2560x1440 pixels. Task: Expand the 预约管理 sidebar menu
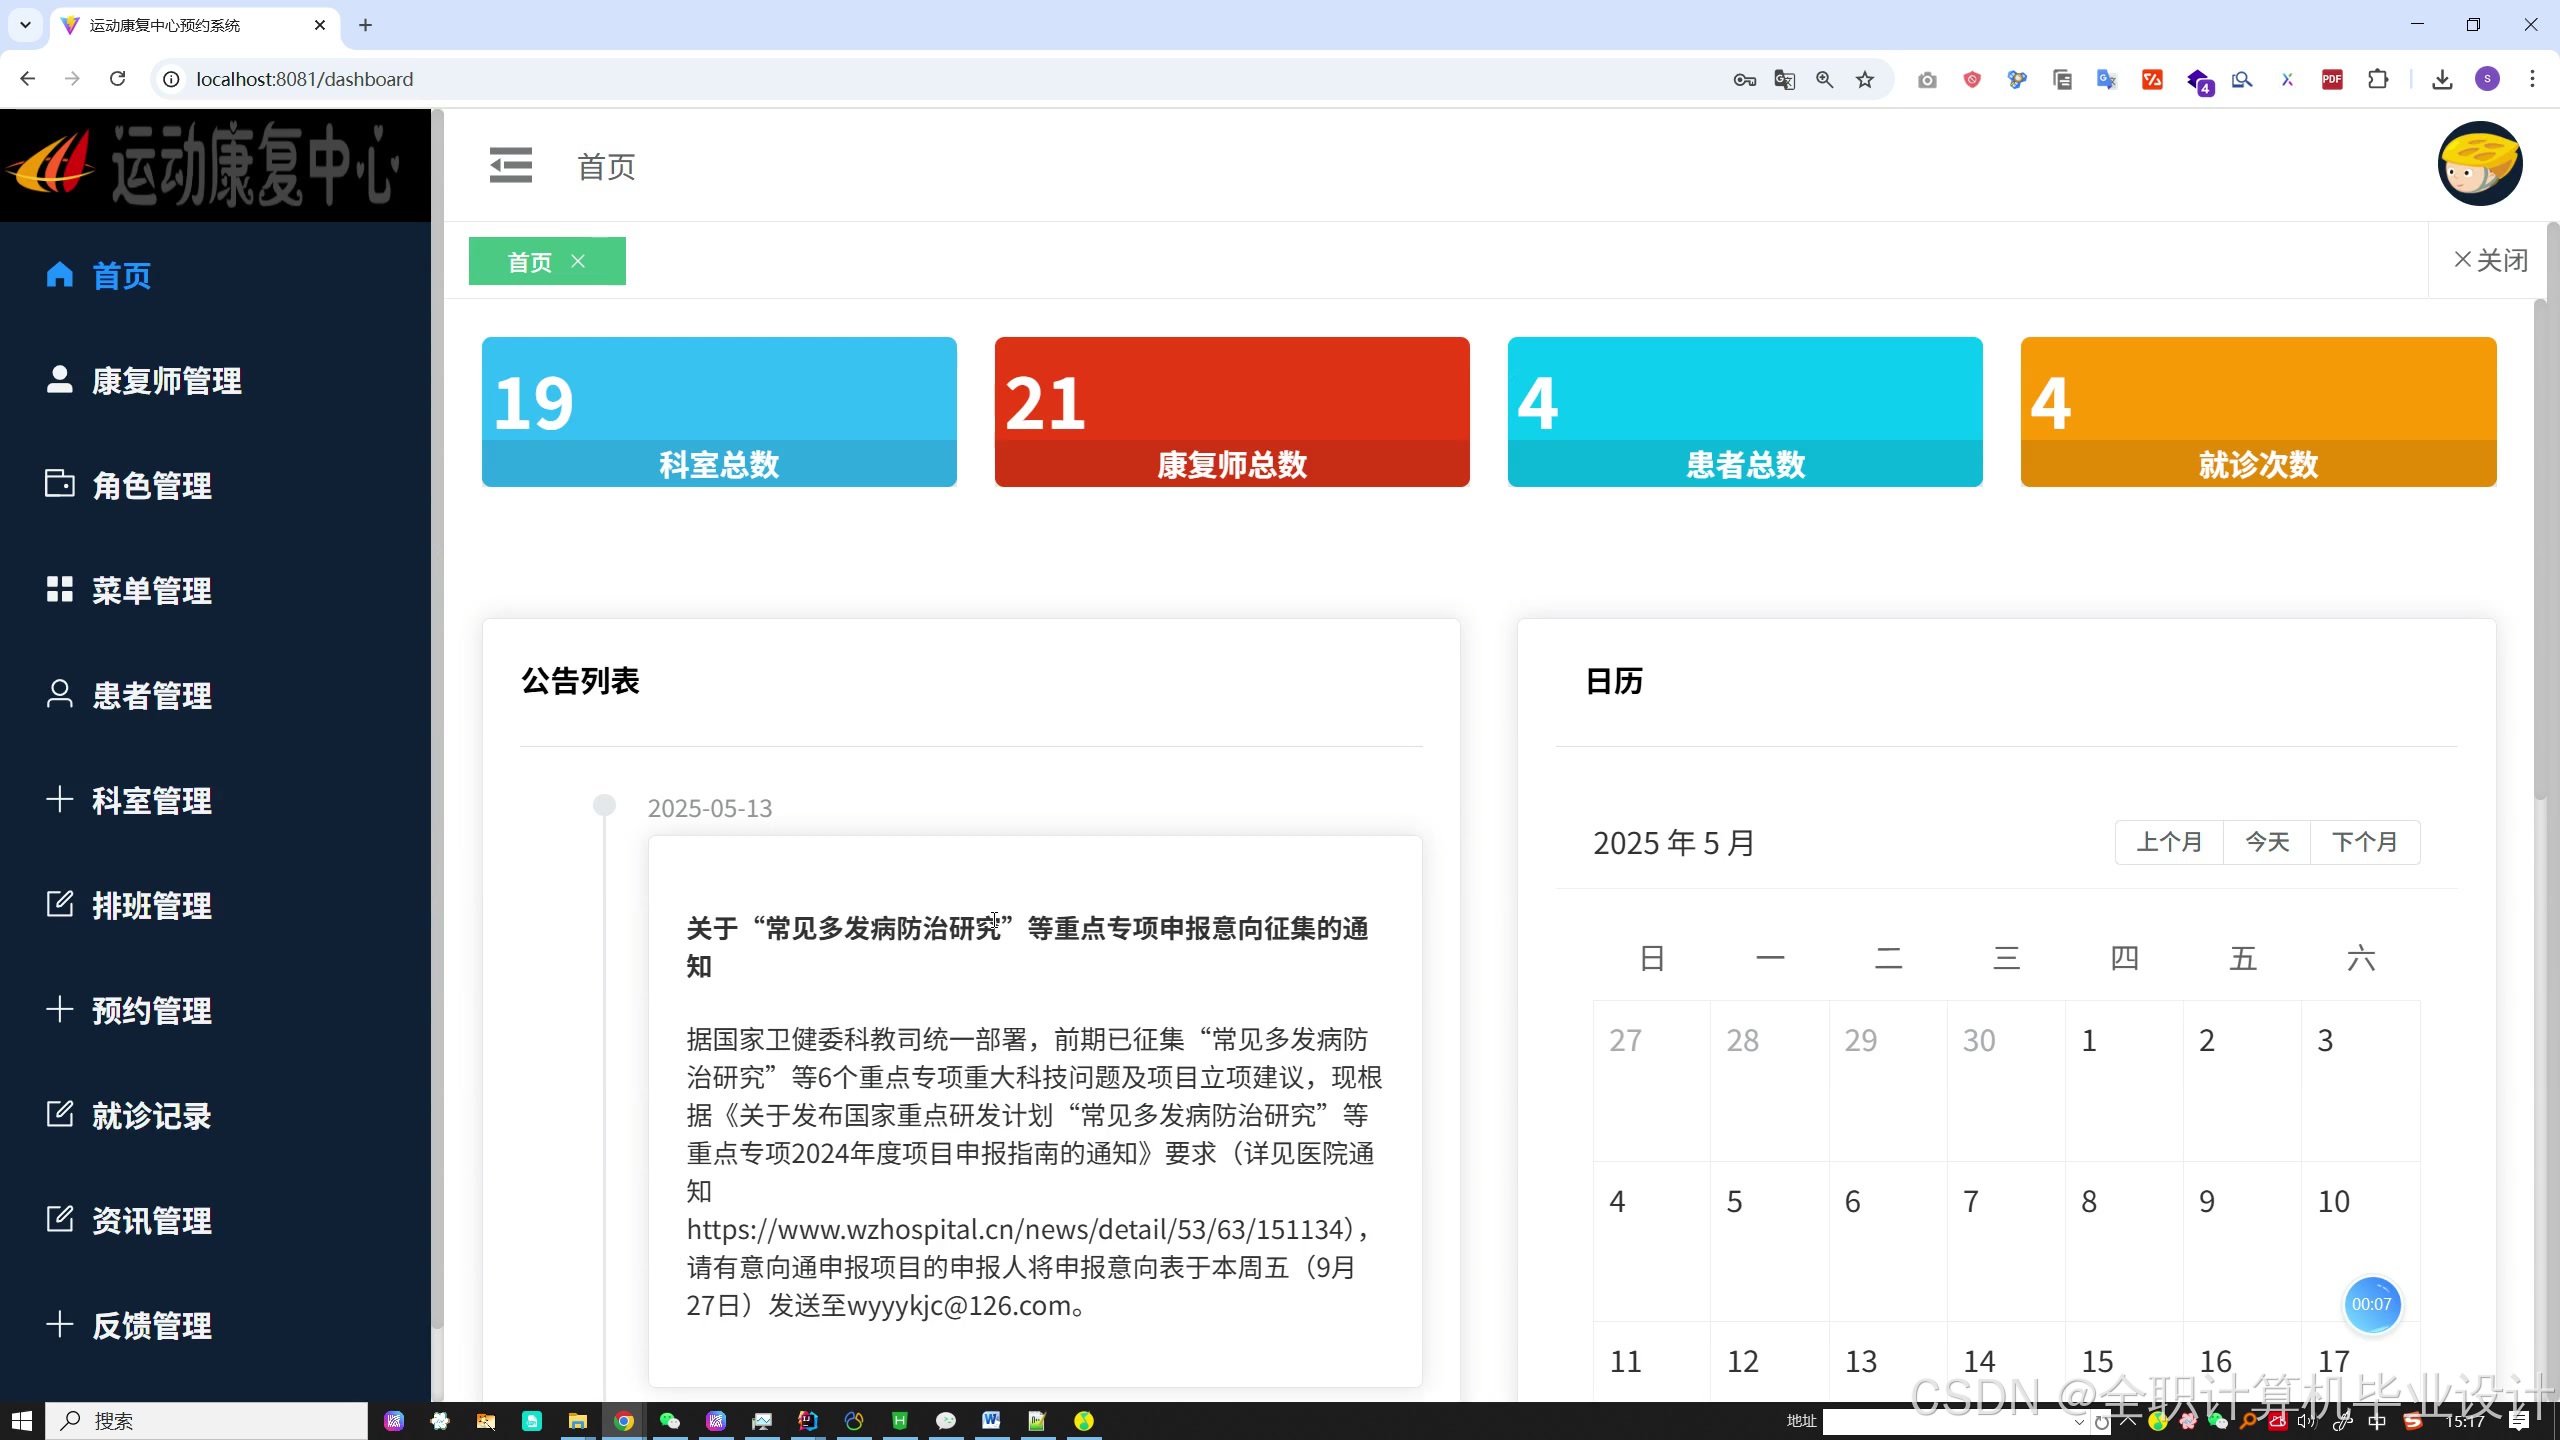[151, 1010]
